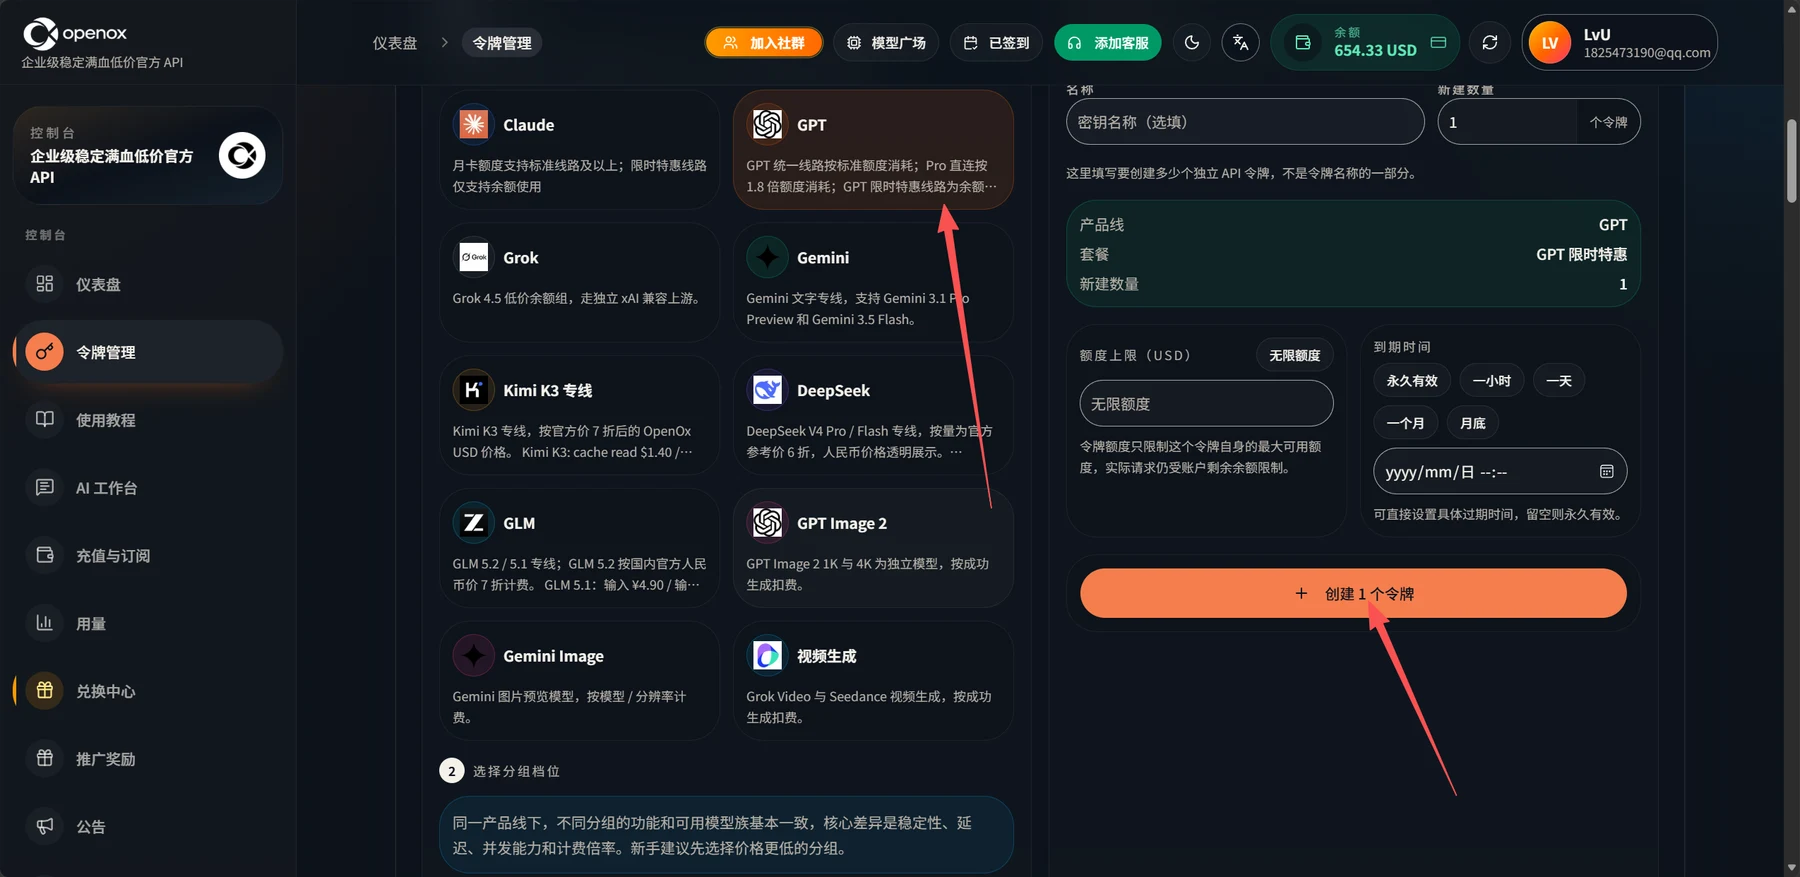Click the 用量 chart icon
The image size is (1800, 877).
[45, 623]
